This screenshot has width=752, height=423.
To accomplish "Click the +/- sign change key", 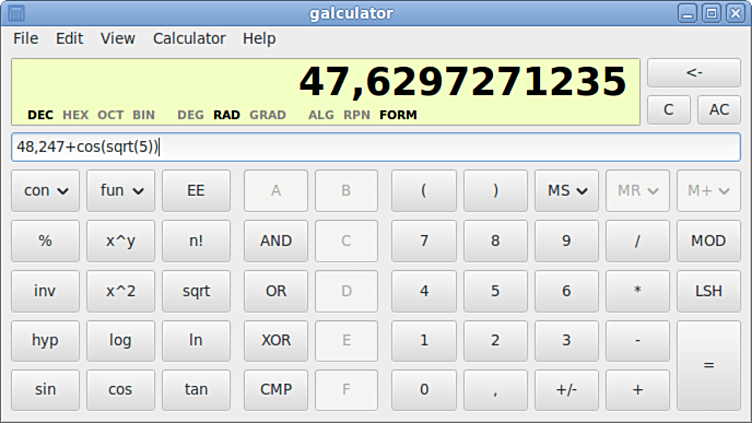I will pos(566,390).
